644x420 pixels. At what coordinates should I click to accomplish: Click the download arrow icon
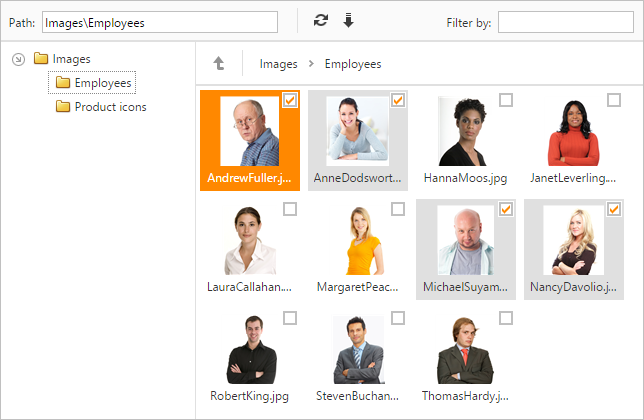click(x=348, y=20)
